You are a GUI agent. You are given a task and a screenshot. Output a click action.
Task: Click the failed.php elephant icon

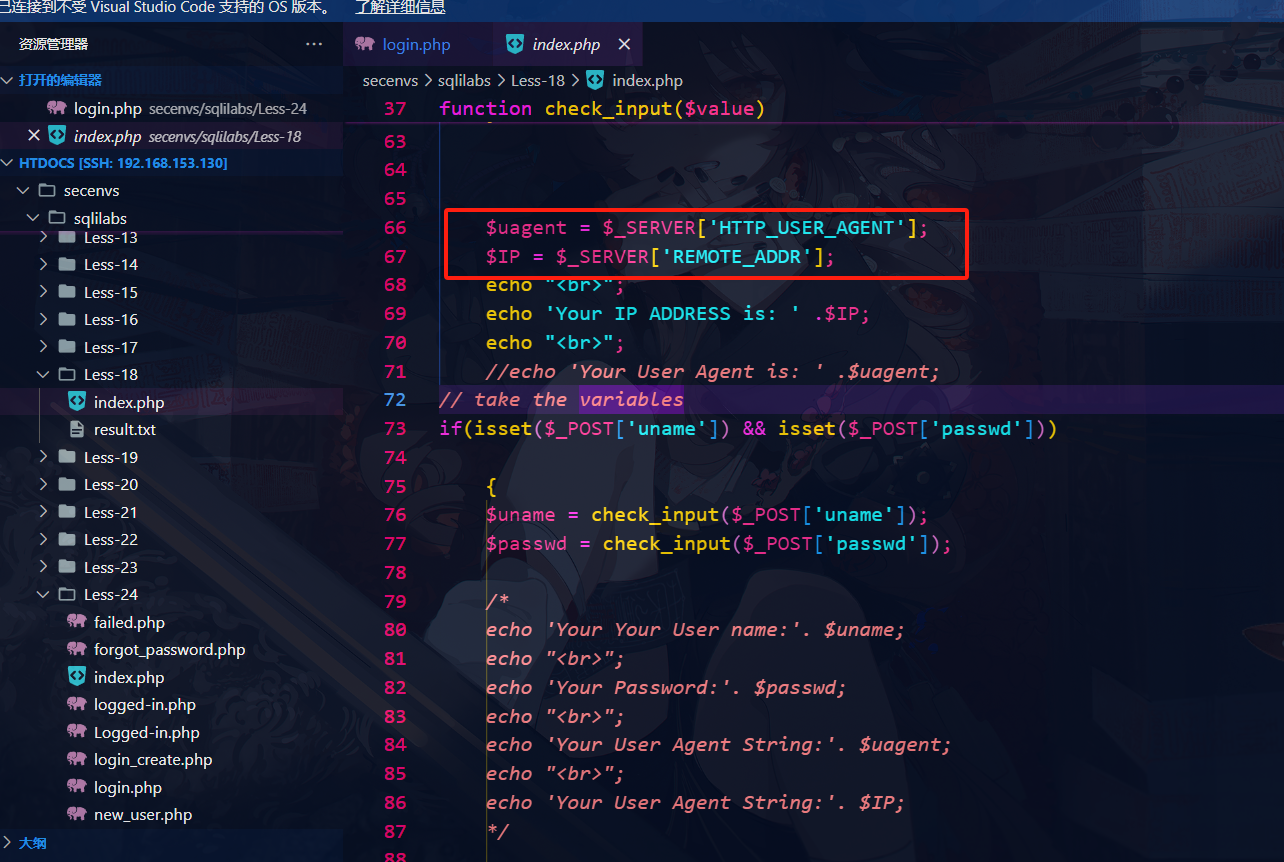[77, 622]
